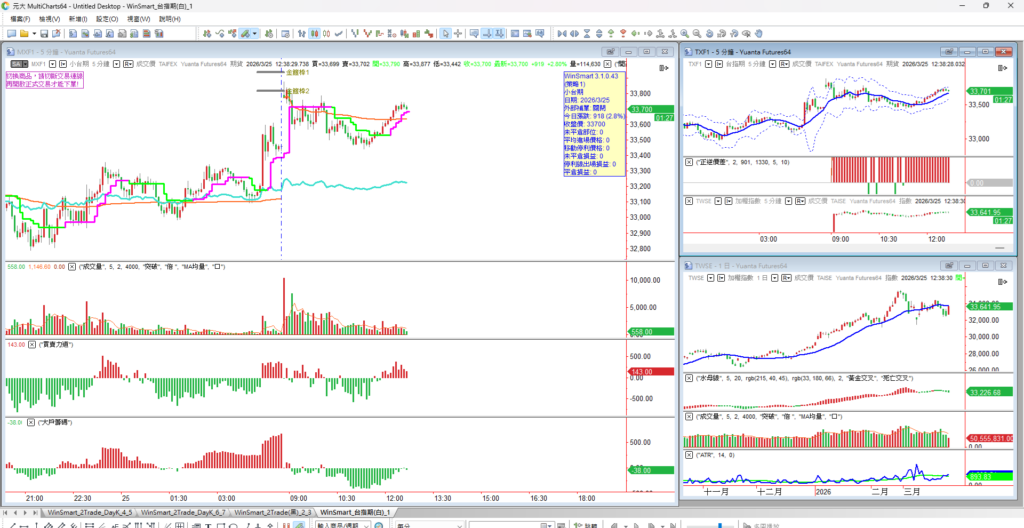Click the 33,700 price marker on MXF1 axis
Viewport: 1024px width, 528px height.
pos(640,109)
